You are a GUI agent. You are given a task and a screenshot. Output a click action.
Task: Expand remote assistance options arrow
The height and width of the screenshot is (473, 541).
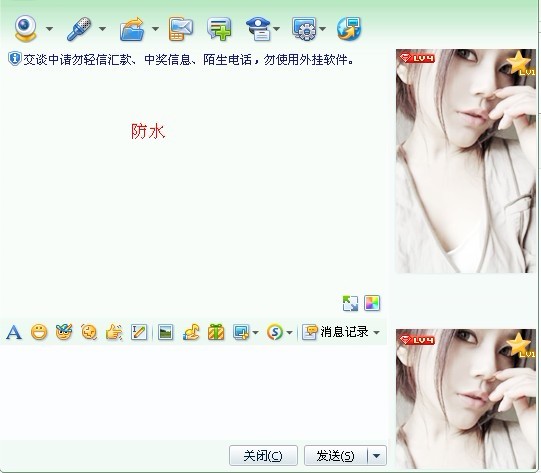(x=323, y=29)
